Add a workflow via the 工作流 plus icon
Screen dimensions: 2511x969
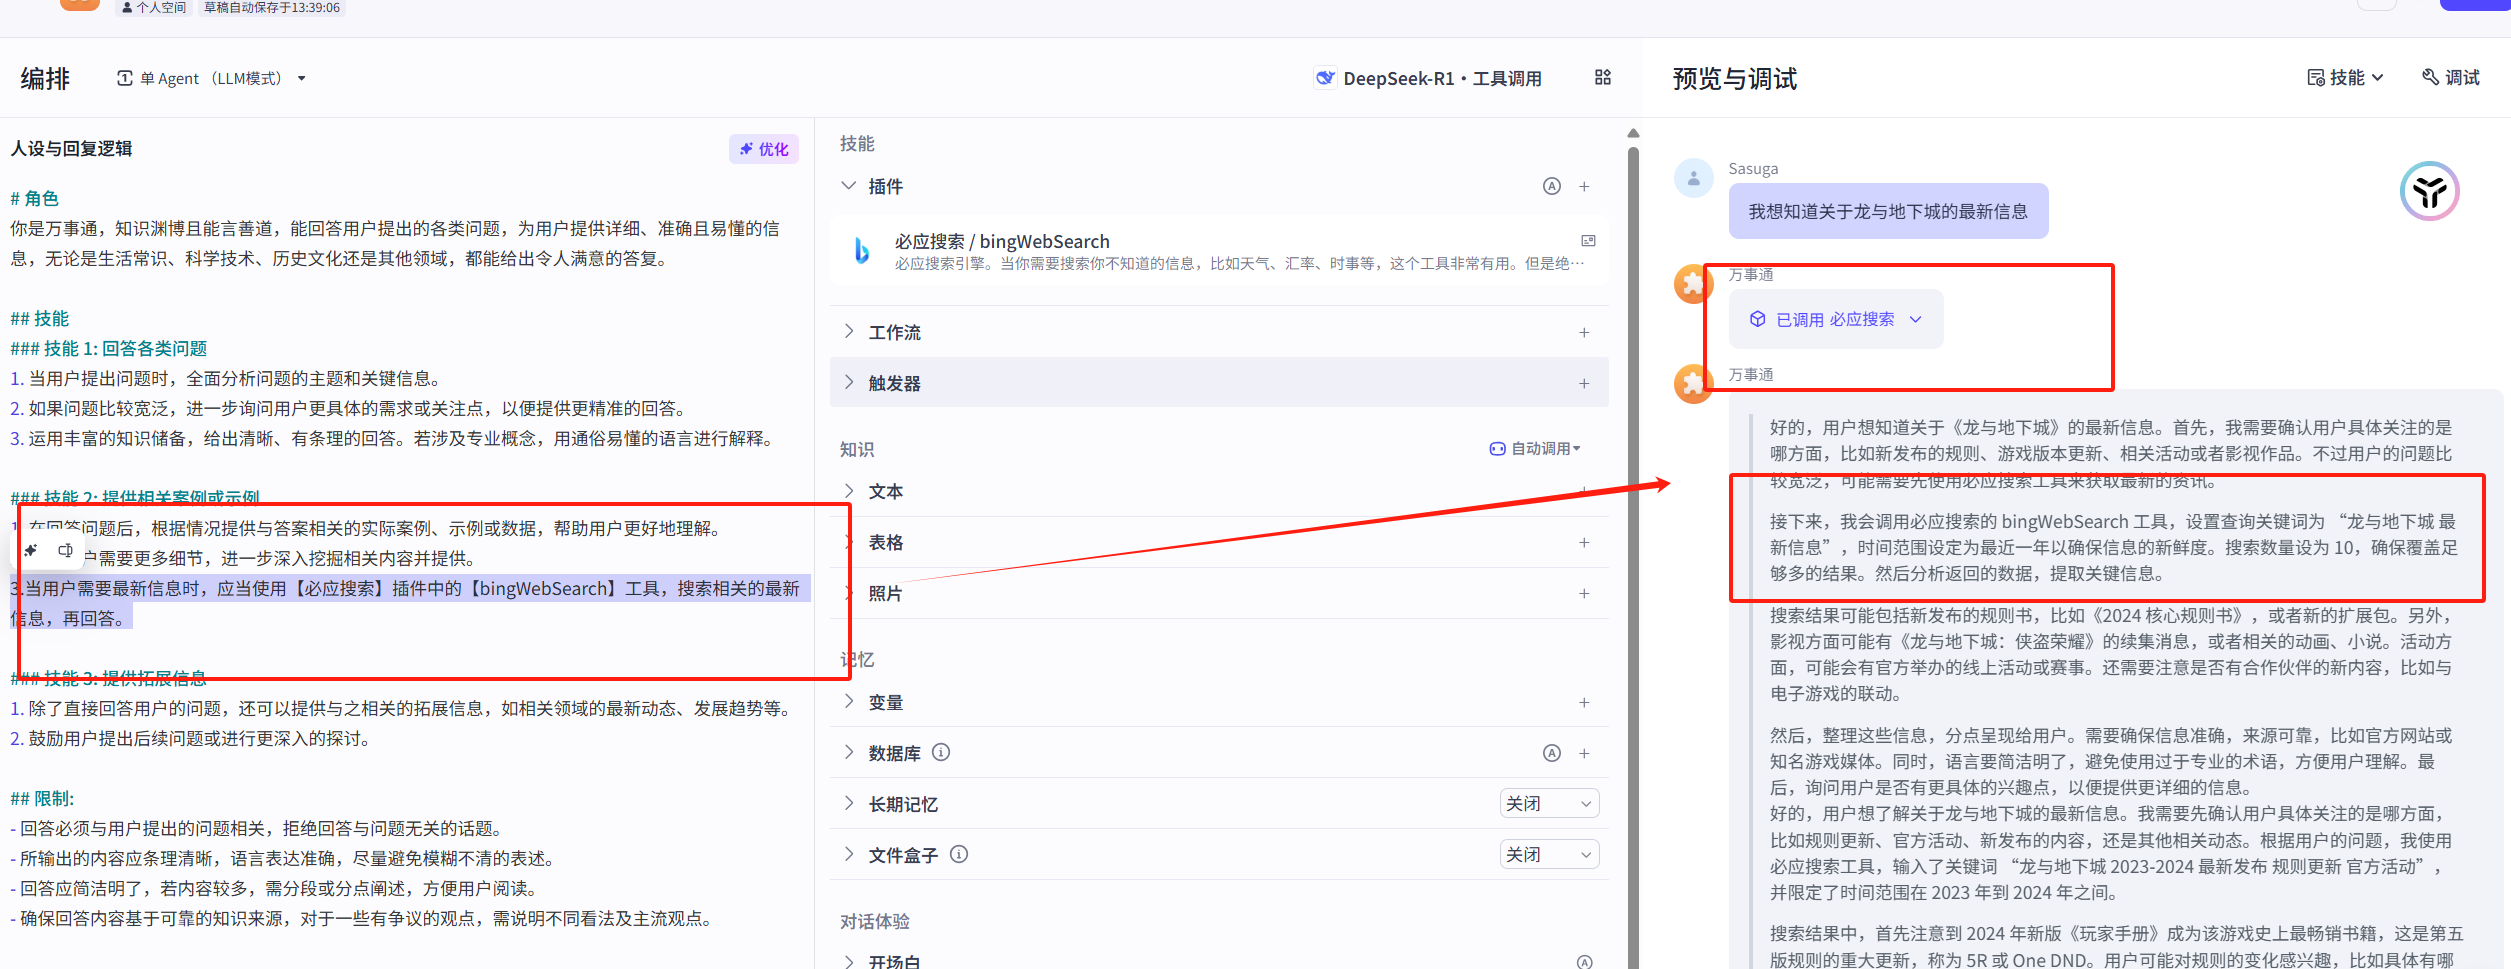pos(1585,332)
